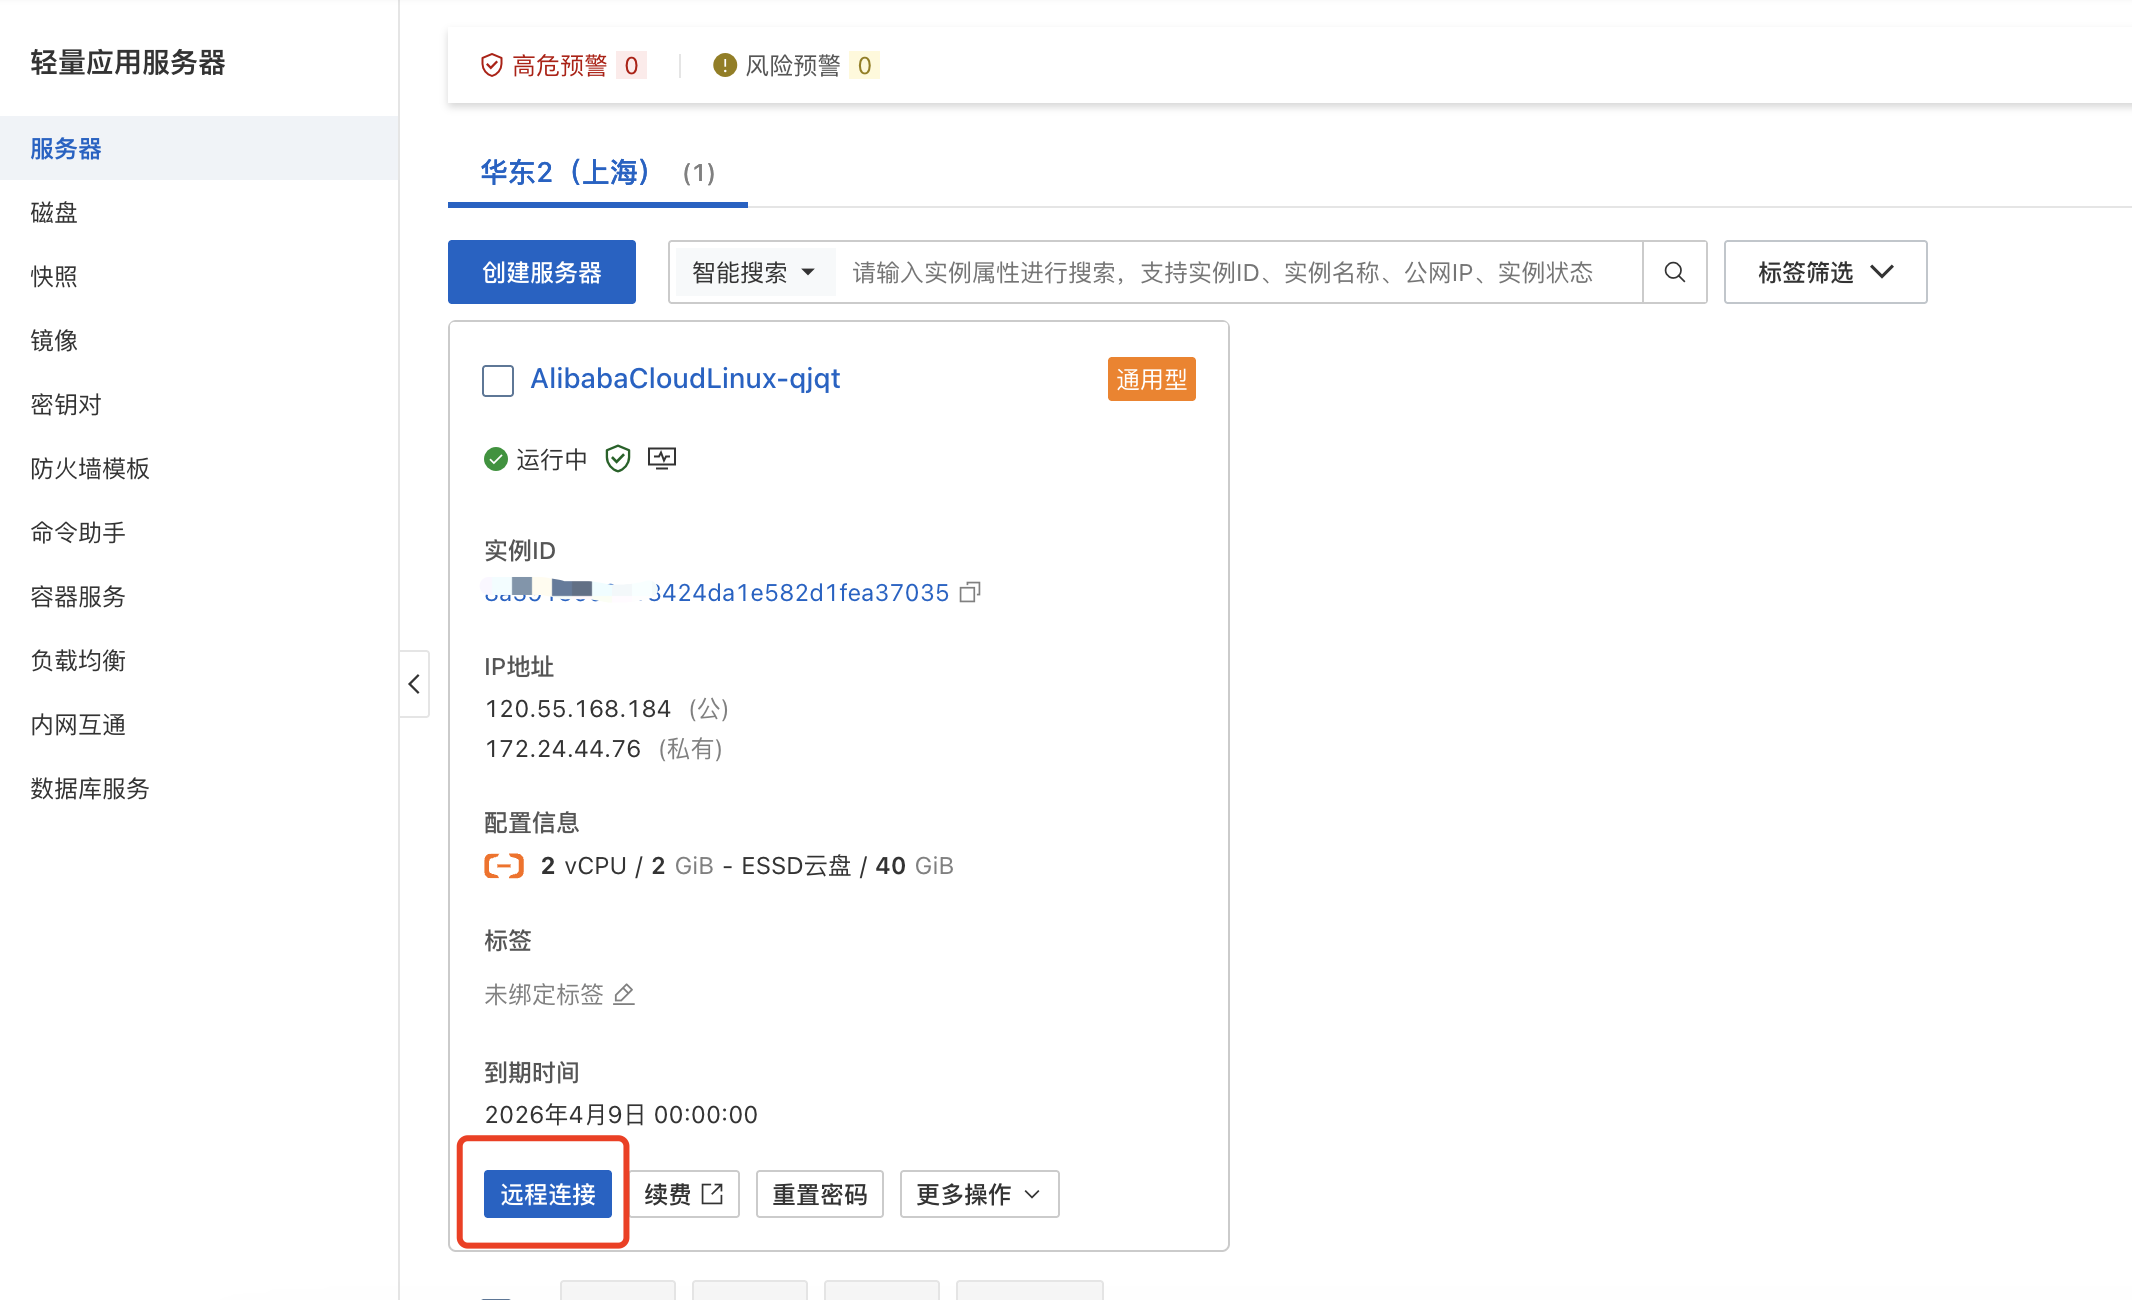Click the 风险预警 alert label
Image resolution: width=2132 pixels, height=1300 pixels.
pyautogui.click(x=793, y=66)
